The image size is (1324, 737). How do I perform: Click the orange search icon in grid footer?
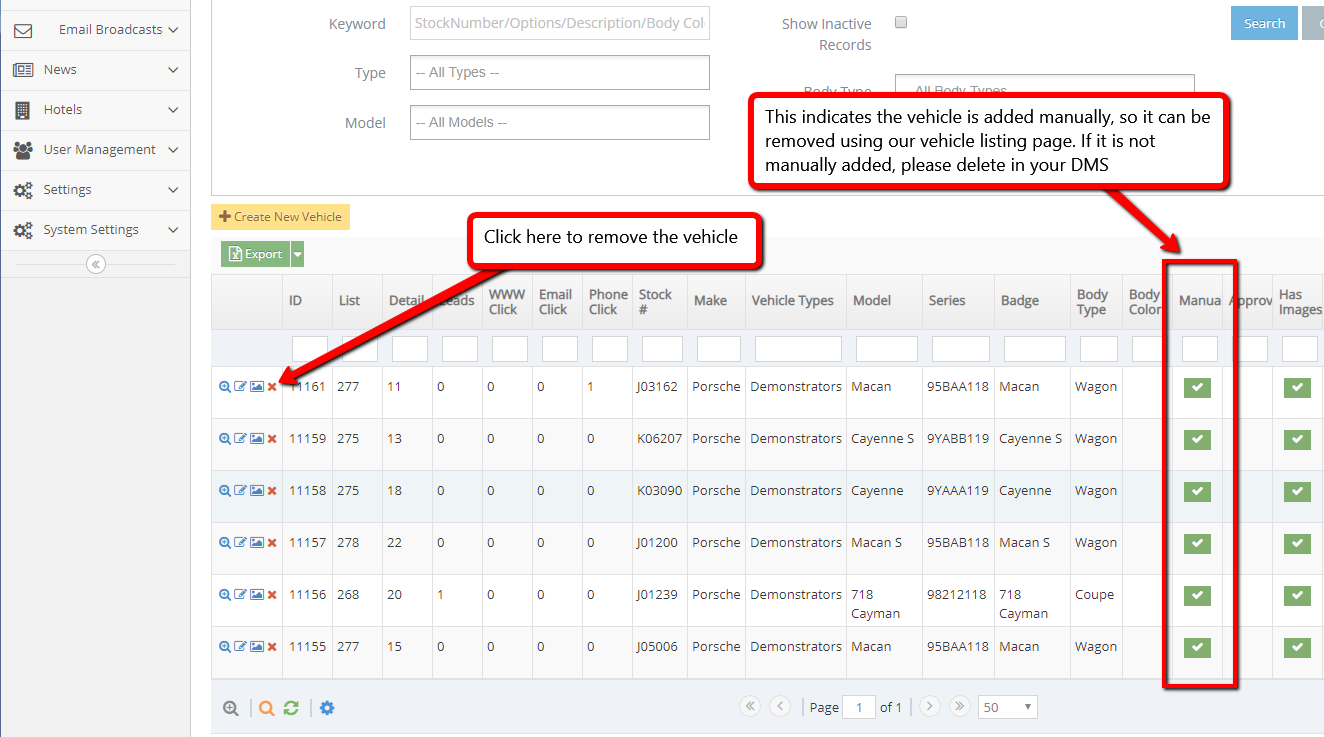pyautogui.click(x=266, y=708)
